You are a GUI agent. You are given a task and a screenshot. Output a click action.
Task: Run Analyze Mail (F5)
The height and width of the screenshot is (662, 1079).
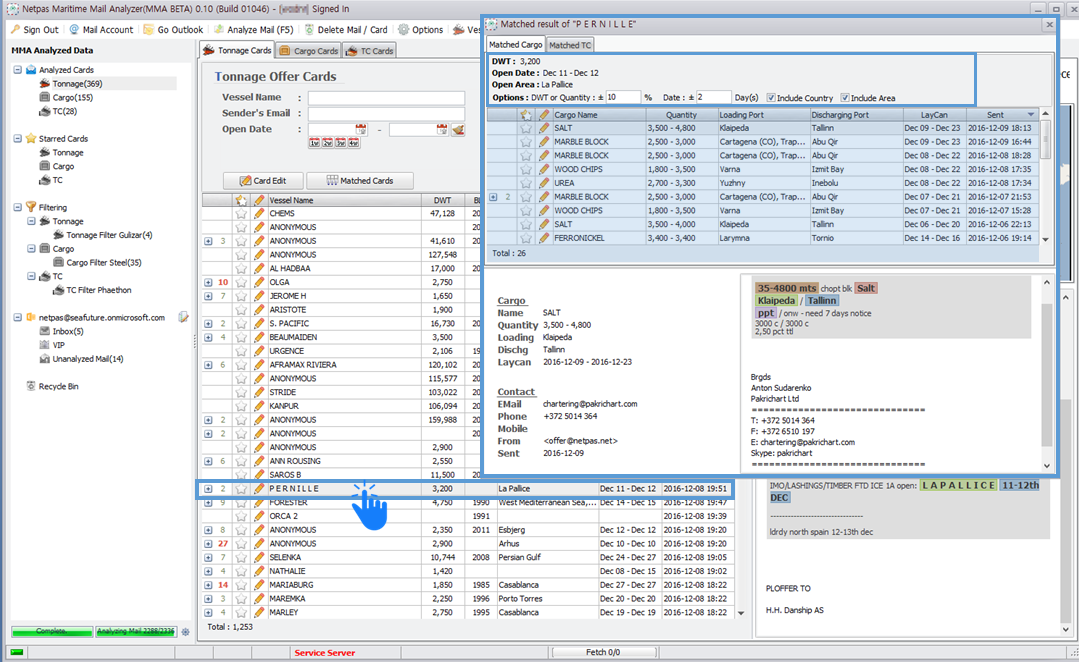tap(253, 30)
